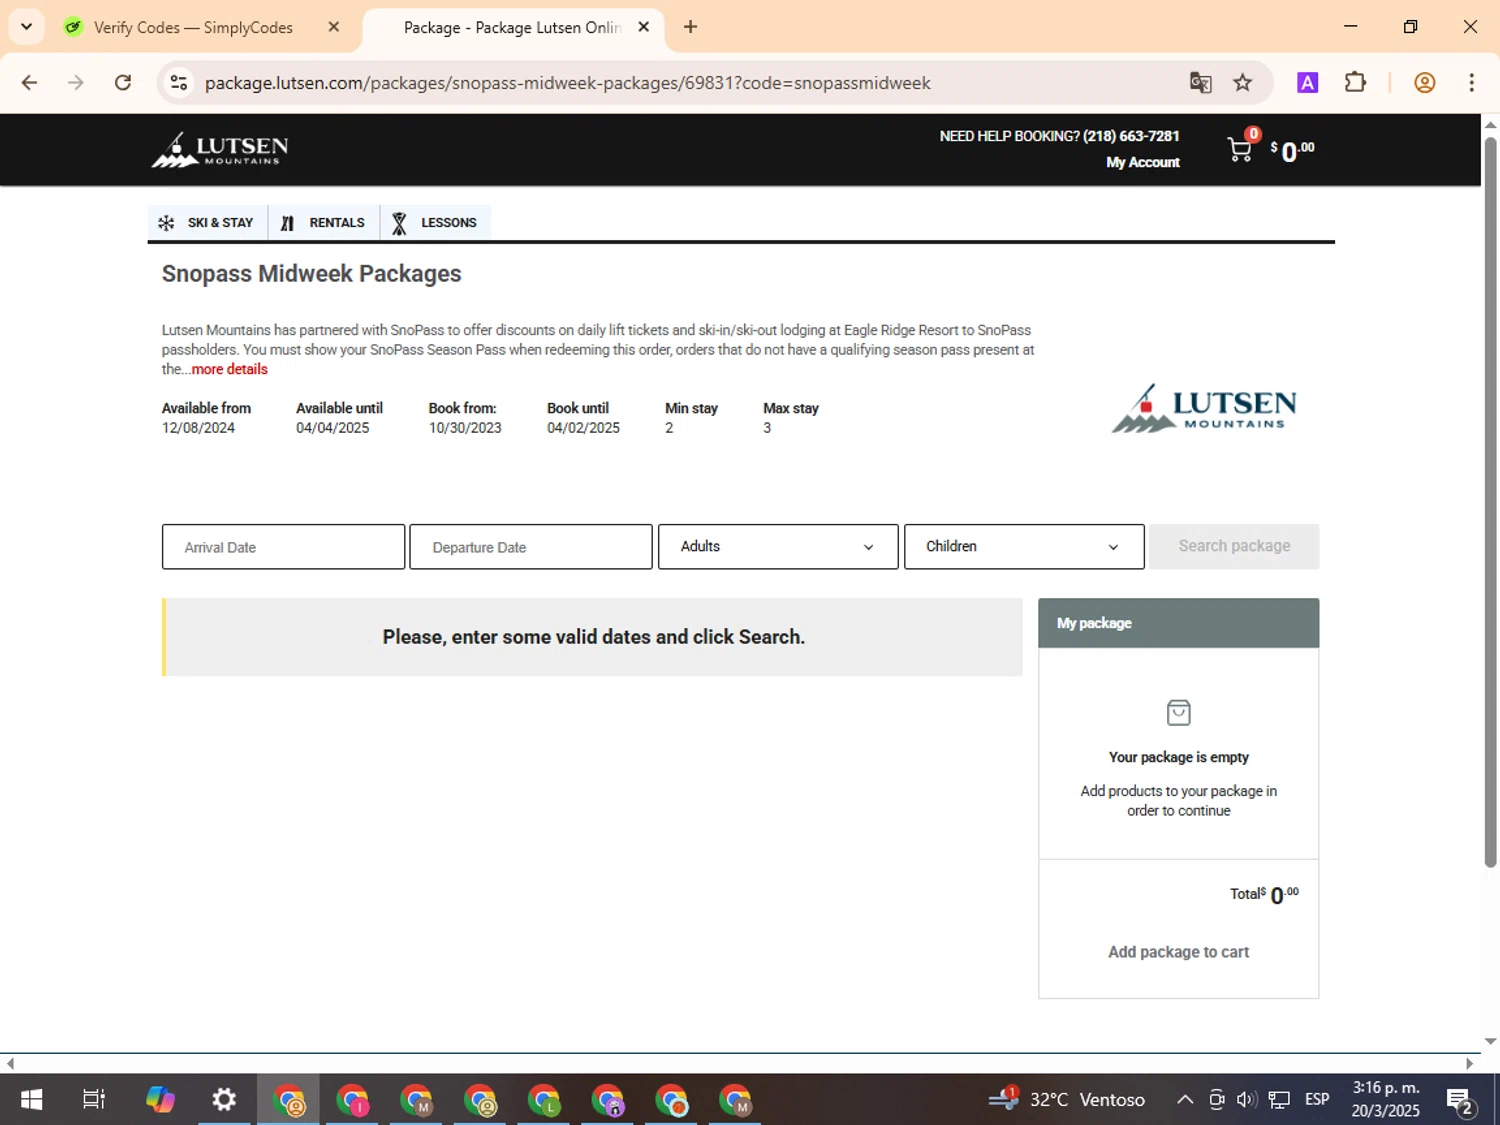
Task: Click the Lutsen Mountains package logo image
Action: [x=1204, y=408]
